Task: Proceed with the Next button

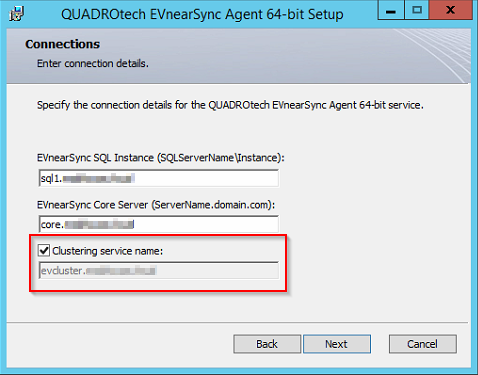Action: pyautogui.click(x=337, y=344)
